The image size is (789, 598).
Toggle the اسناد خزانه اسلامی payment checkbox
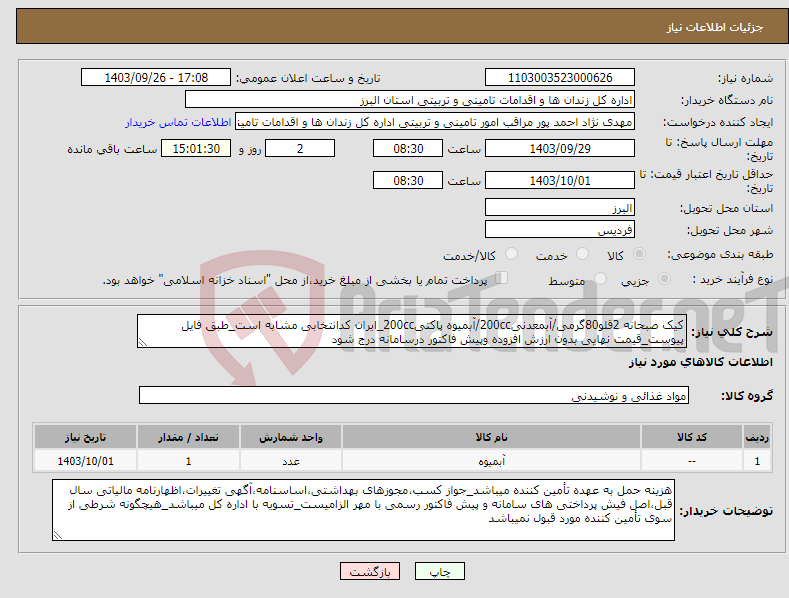coord(502,278)
